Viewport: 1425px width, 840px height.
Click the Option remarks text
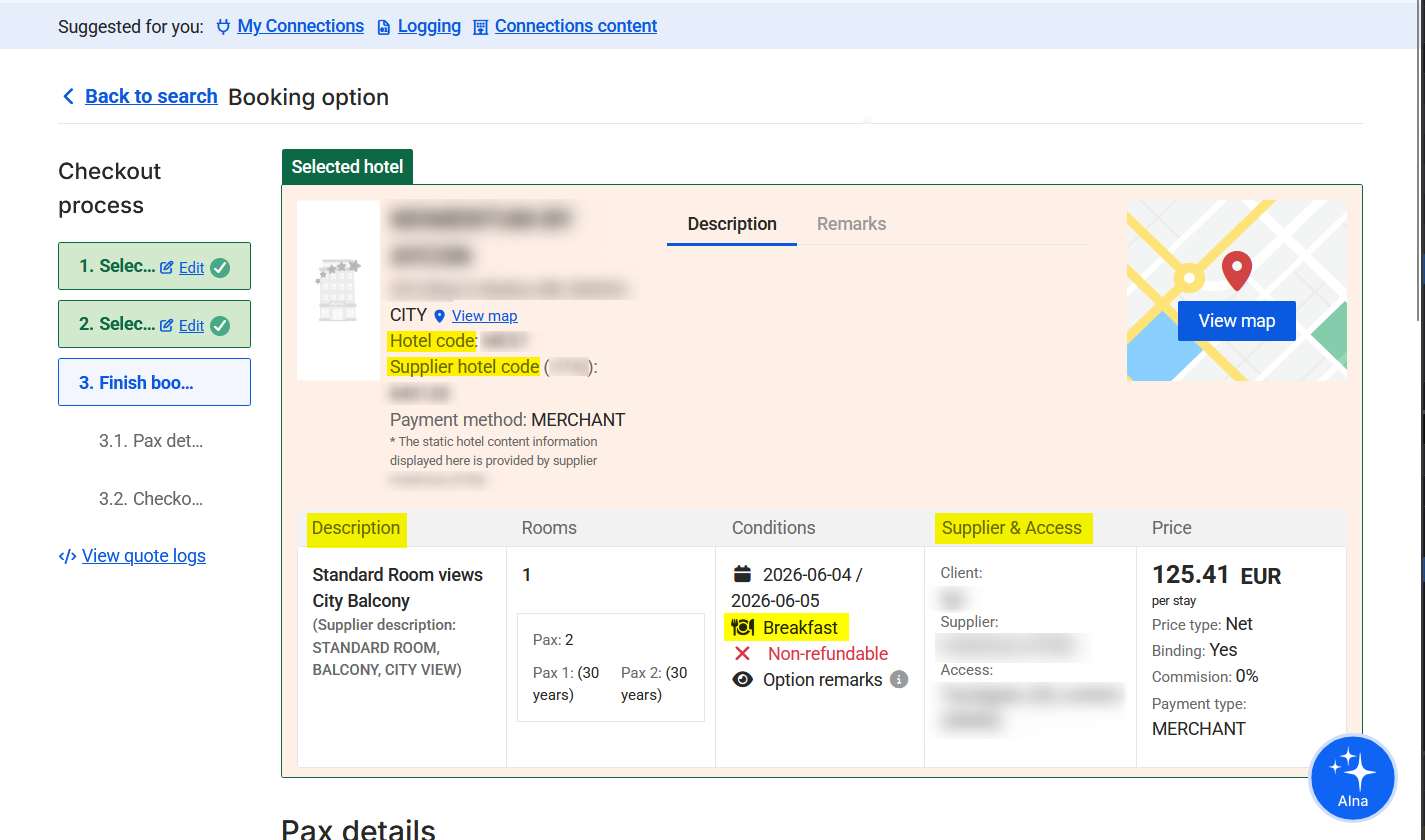point(822,680)
